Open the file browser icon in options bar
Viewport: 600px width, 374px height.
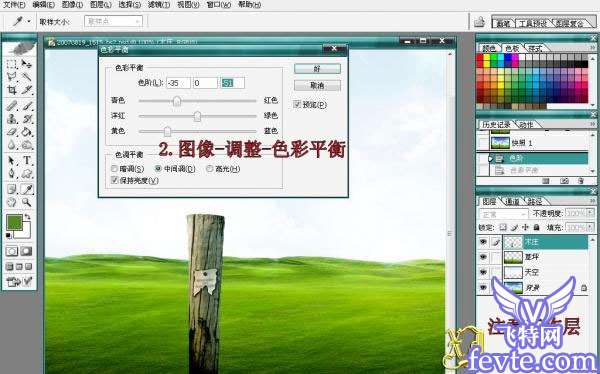[479, 22]
